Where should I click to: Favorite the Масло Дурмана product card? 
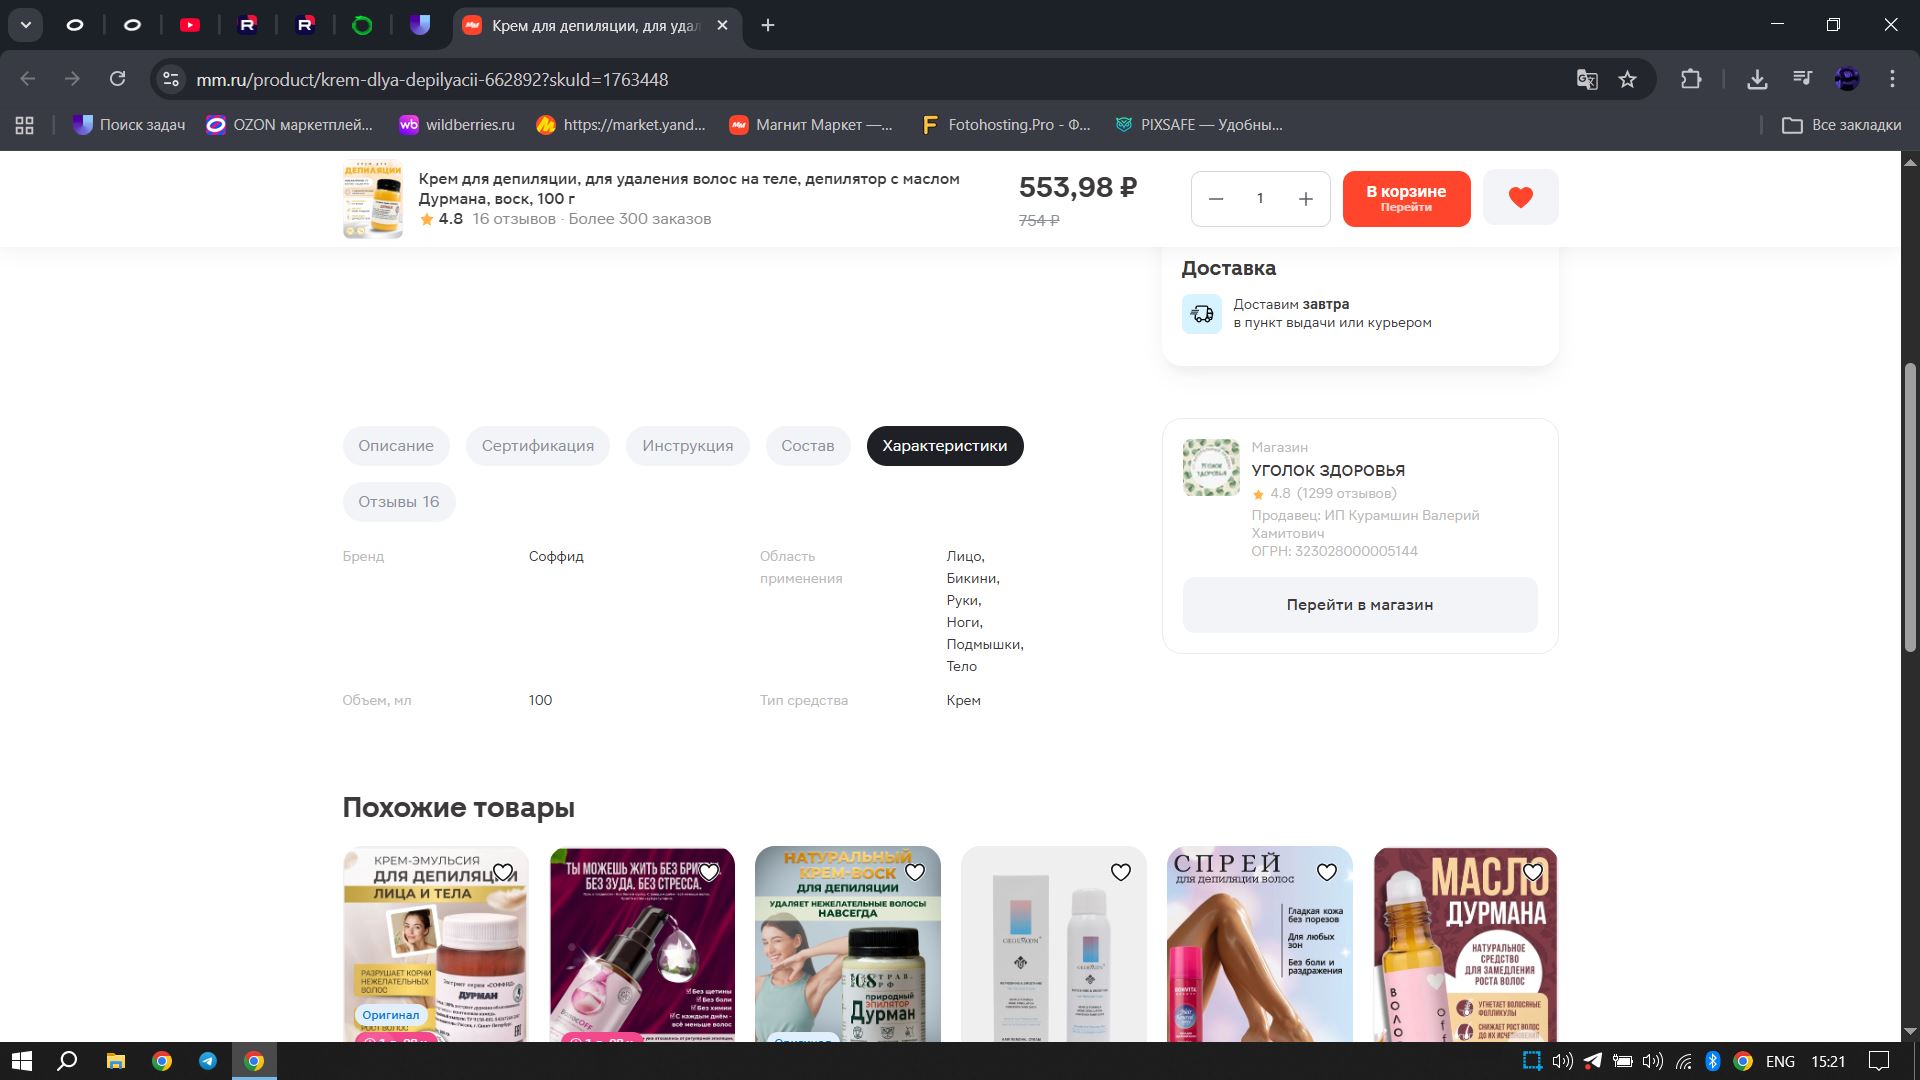1533,872
